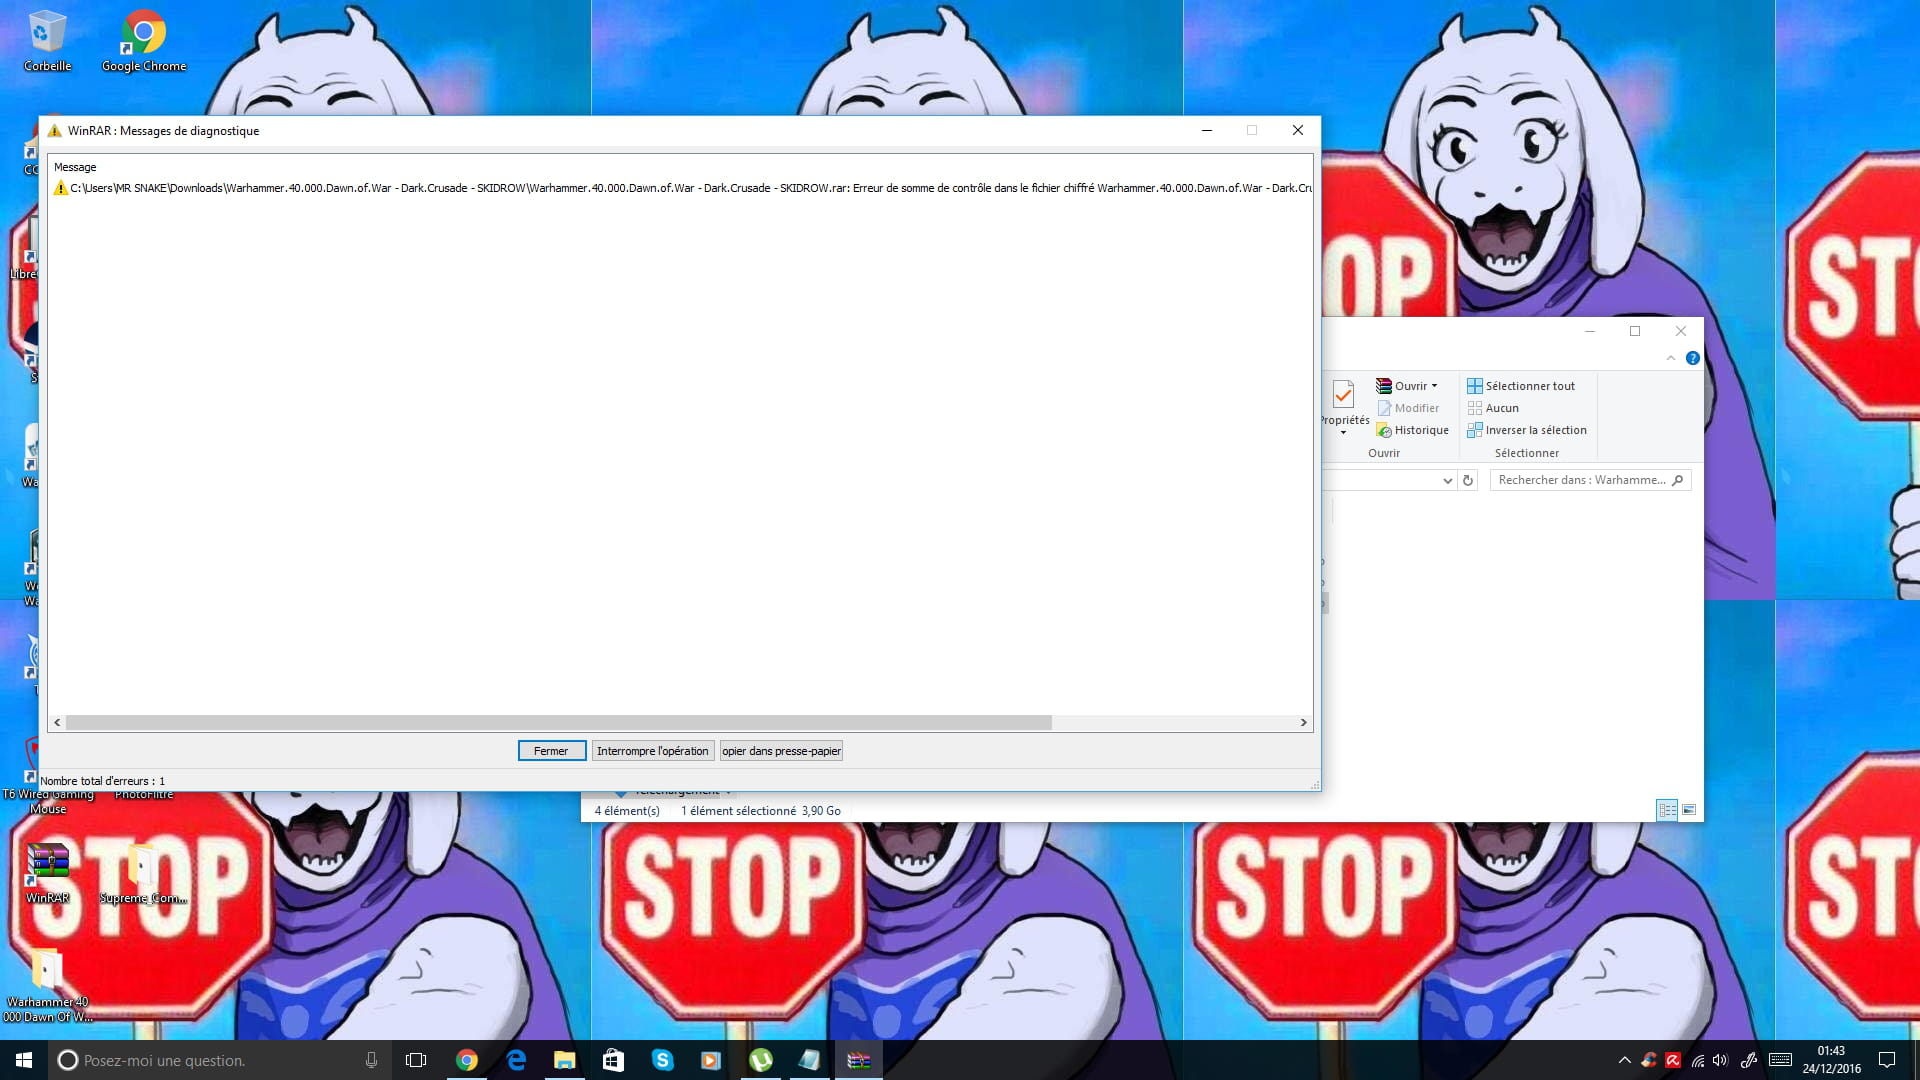Select Supreme Com... desktop folder
The image size is (1920, 1080).
tap(143, 873)
